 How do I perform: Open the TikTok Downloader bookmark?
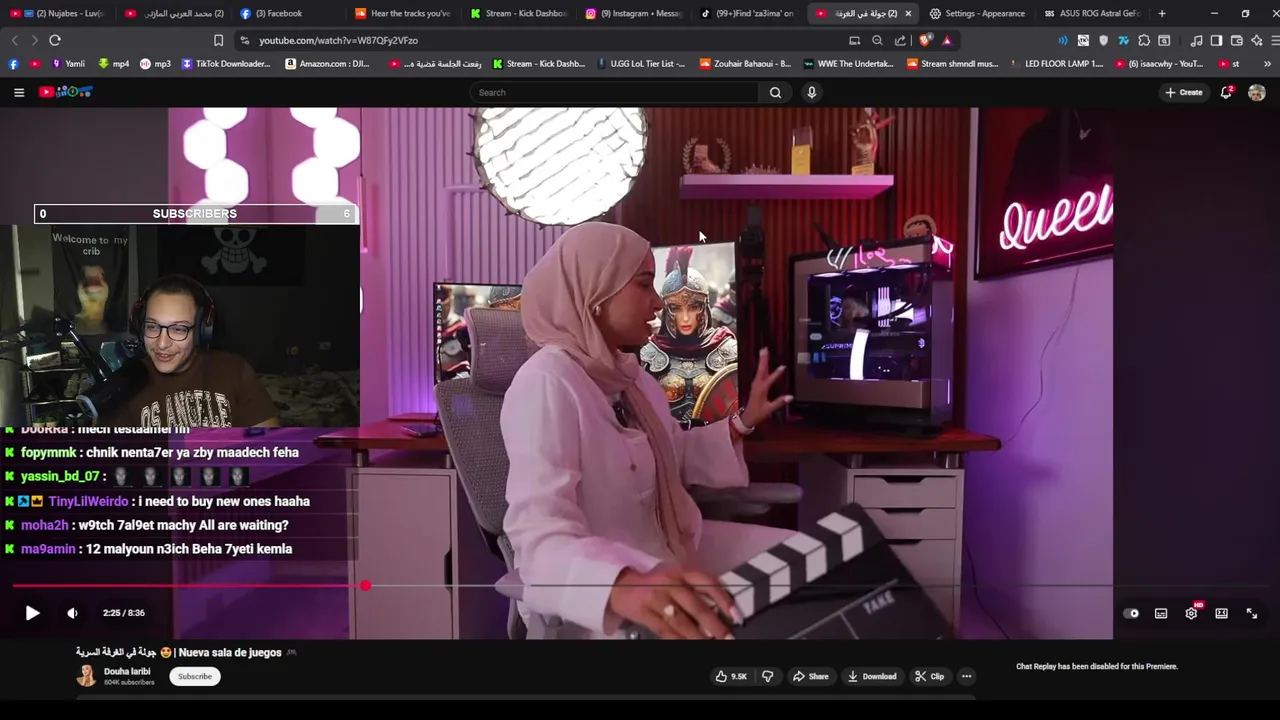tap(226, 63)
